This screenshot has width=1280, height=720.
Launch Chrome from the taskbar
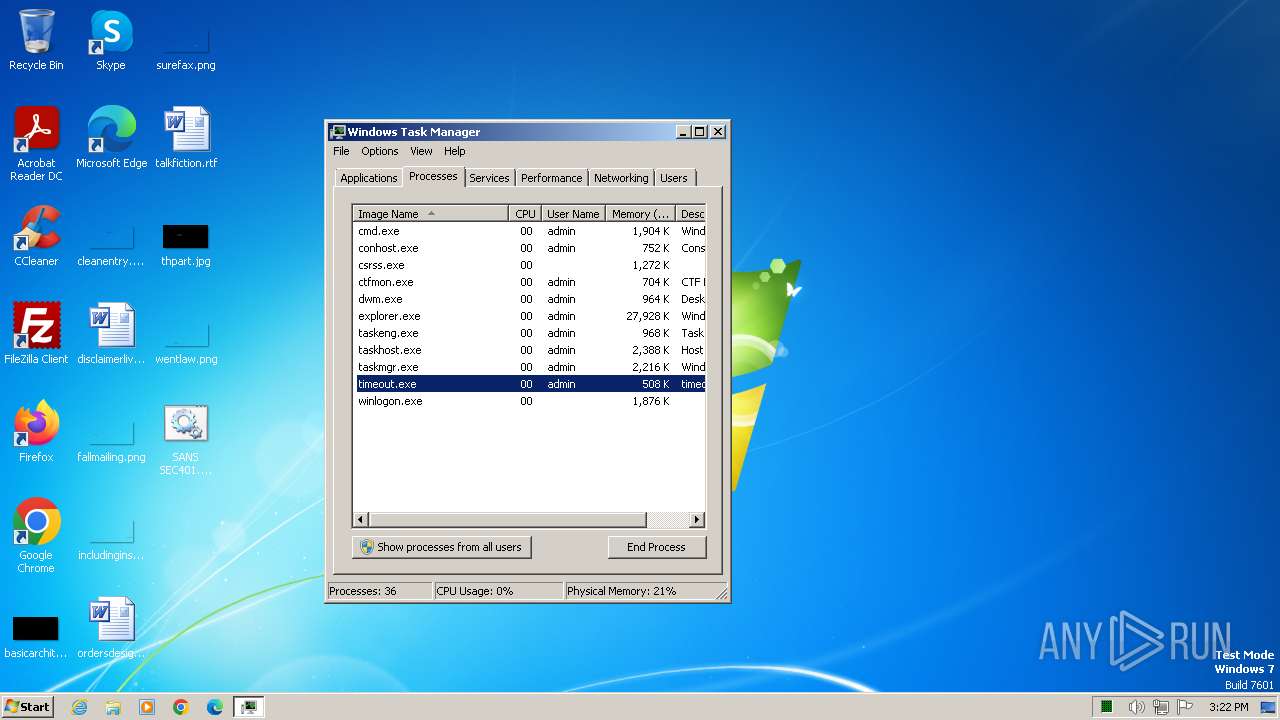tap(181, 707)
